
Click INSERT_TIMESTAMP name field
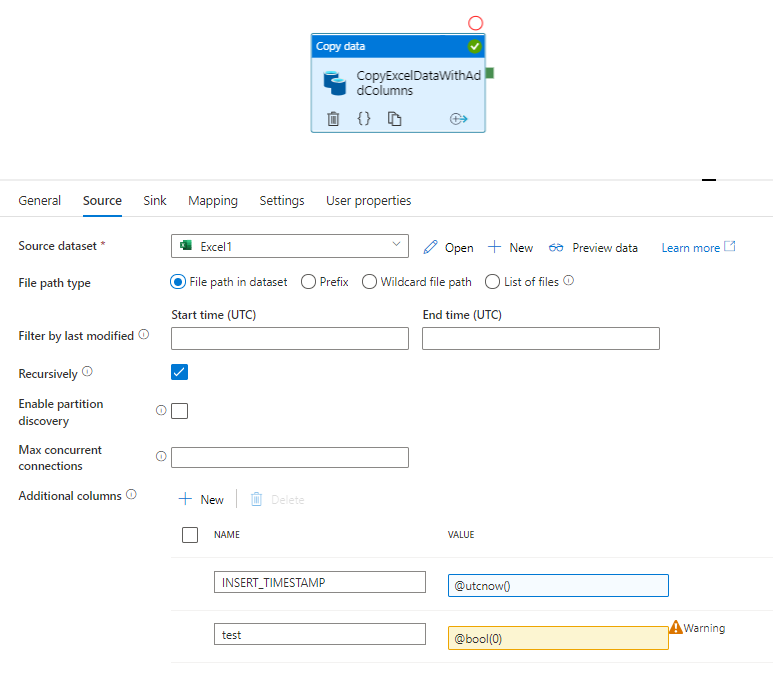320,582
